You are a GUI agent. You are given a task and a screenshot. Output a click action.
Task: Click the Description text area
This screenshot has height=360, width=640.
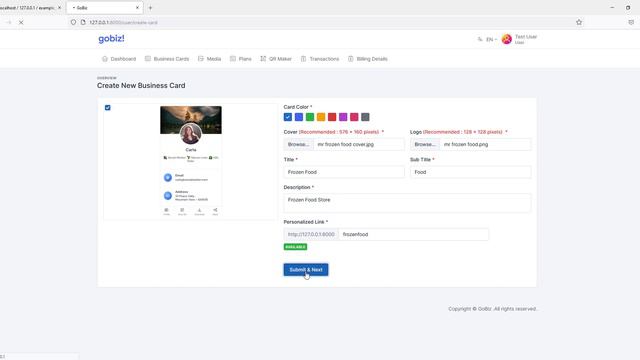(407, 203)
